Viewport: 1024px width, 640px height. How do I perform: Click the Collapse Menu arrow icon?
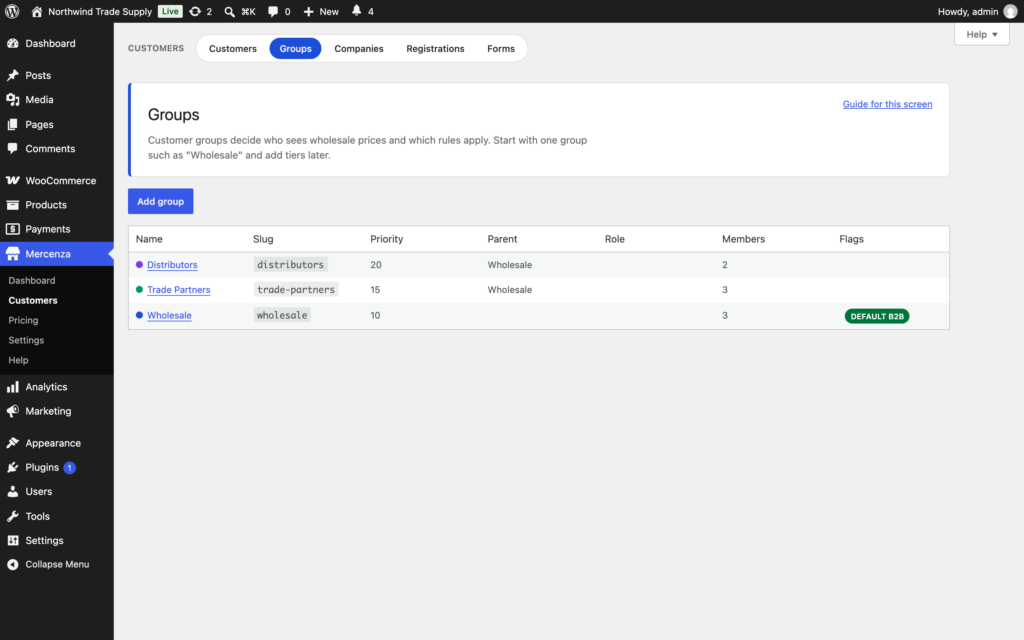point(12,564)
